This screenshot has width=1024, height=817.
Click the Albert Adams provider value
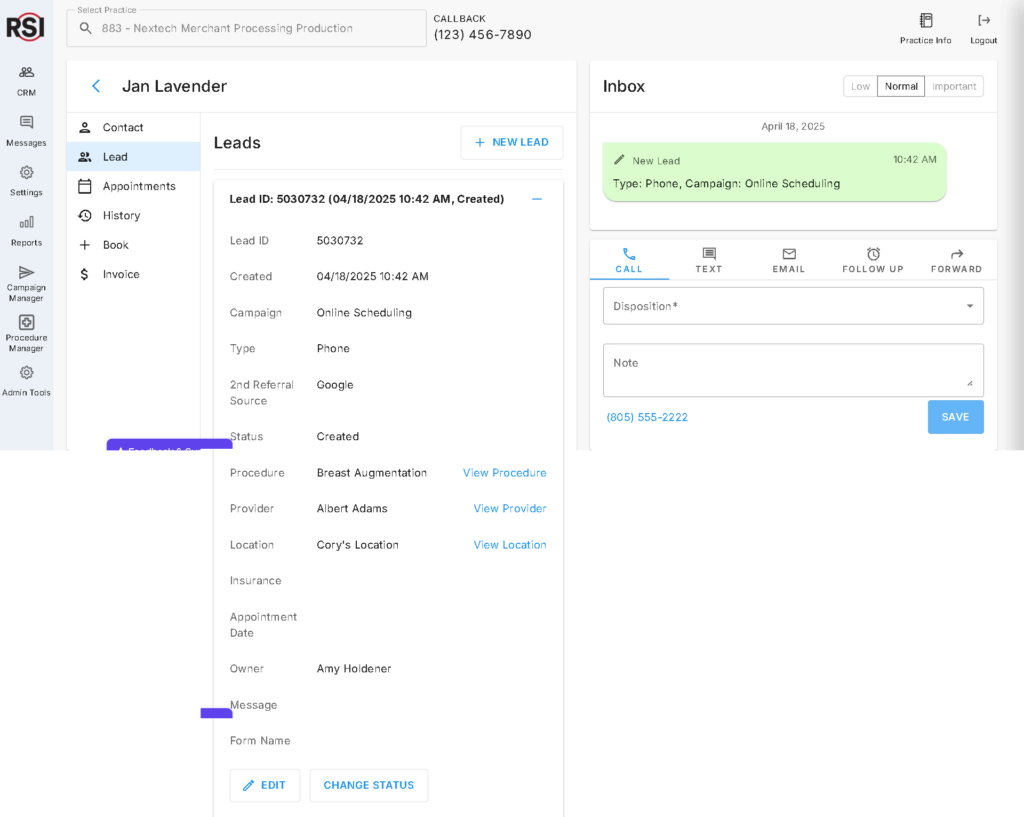(x=352, y=509)
